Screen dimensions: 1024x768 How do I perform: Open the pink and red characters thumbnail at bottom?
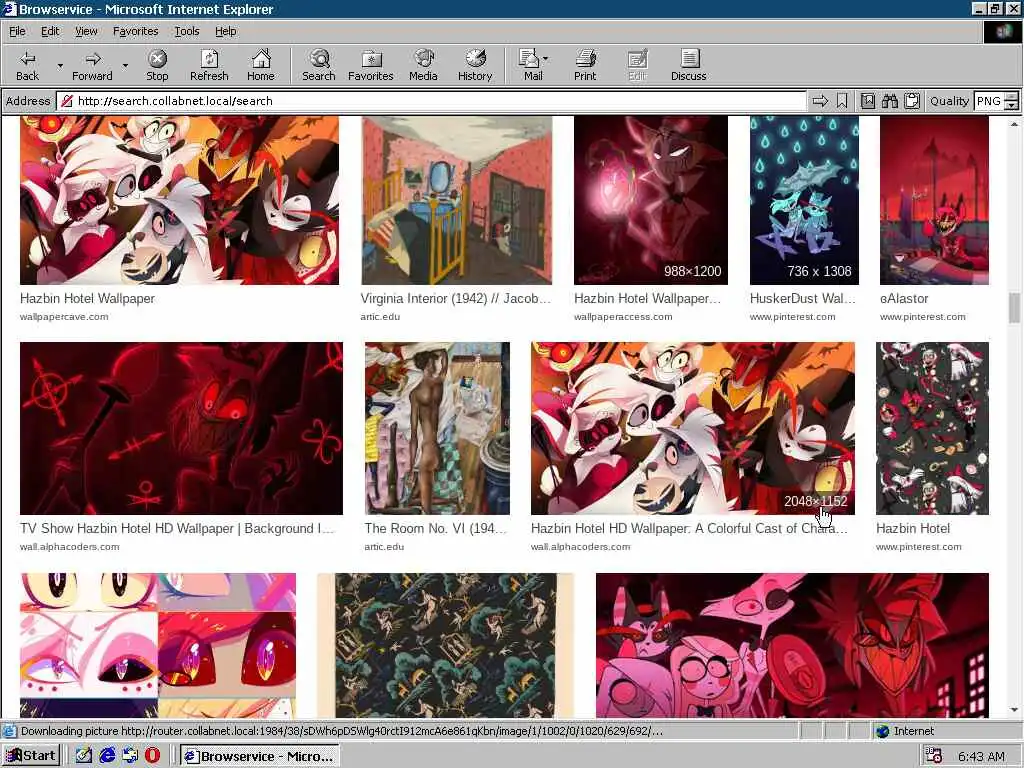tap(792, 645)
